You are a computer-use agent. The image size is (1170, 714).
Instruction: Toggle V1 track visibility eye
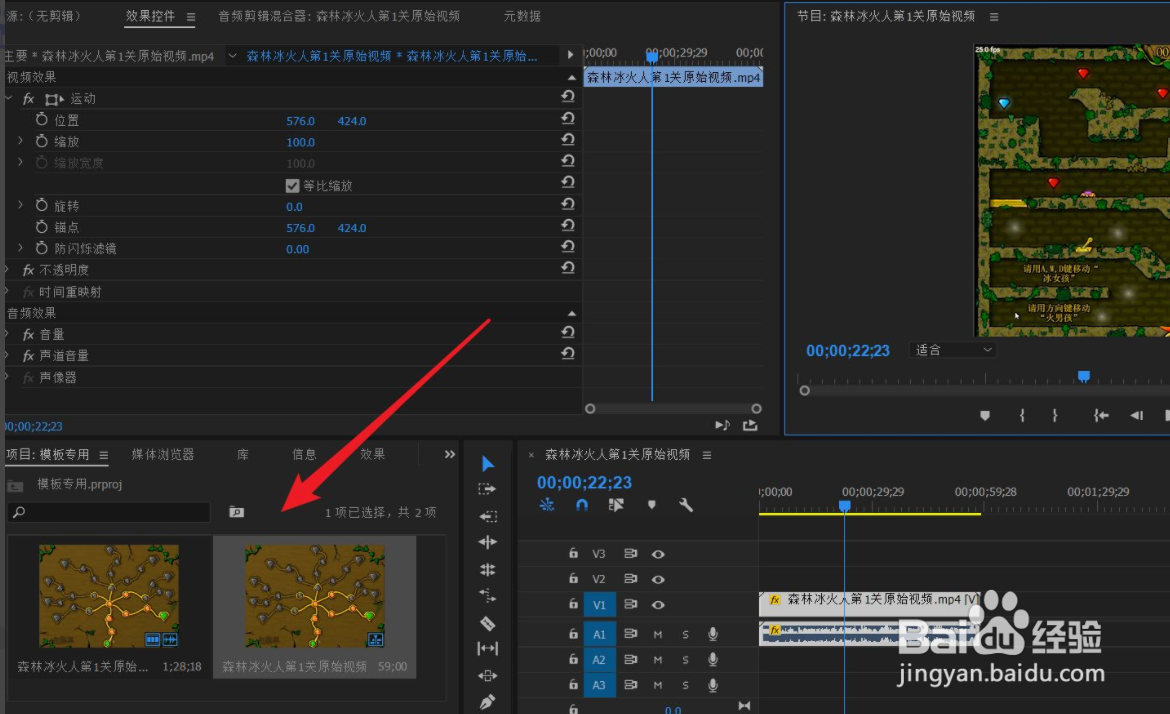pyautogui.click(x=658, y=605)
